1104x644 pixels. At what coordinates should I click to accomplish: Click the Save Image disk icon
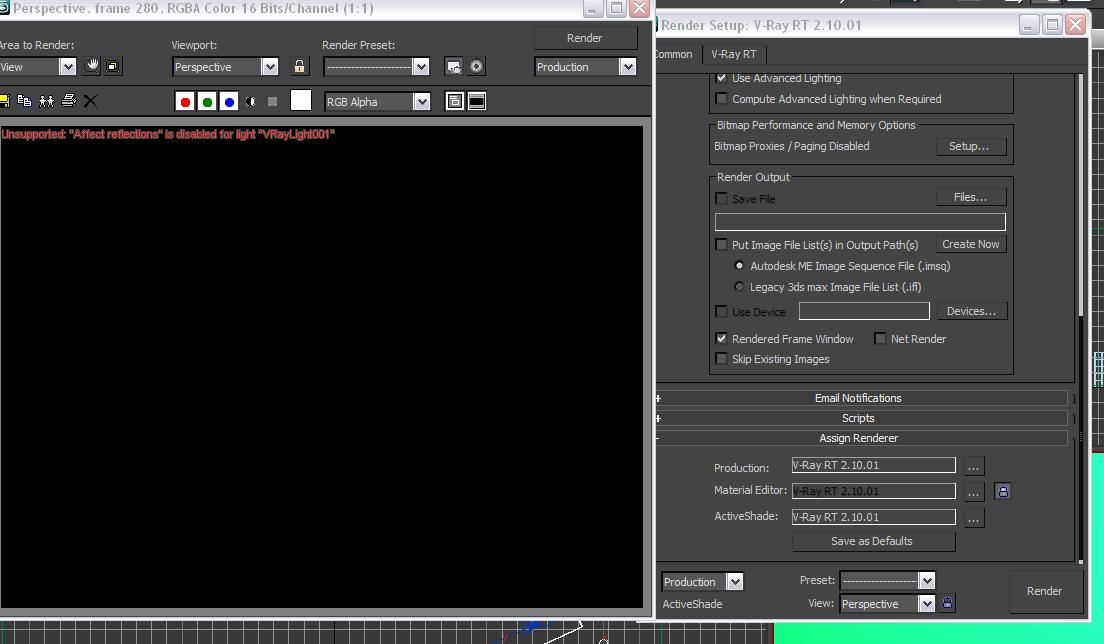pyautogui.click(x=4, y=101)
